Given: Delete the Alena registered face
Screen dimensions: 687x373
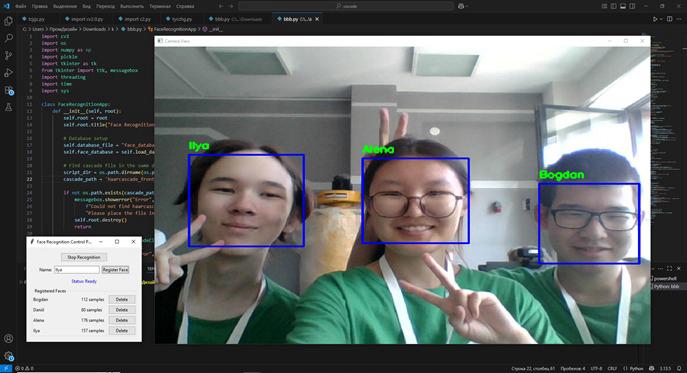Looking at the screenshot, I should pyautogui.click(x=122, y=320).
